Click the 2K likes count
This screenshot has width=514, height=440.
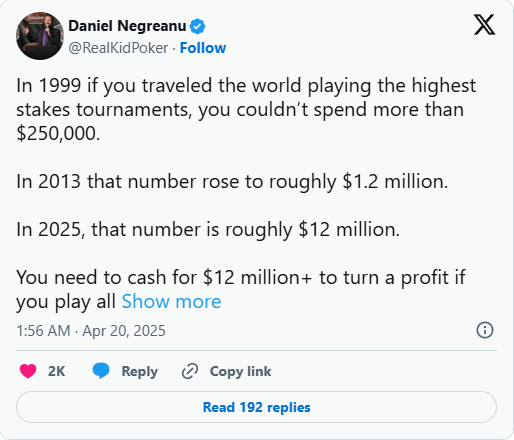[56, 371]
